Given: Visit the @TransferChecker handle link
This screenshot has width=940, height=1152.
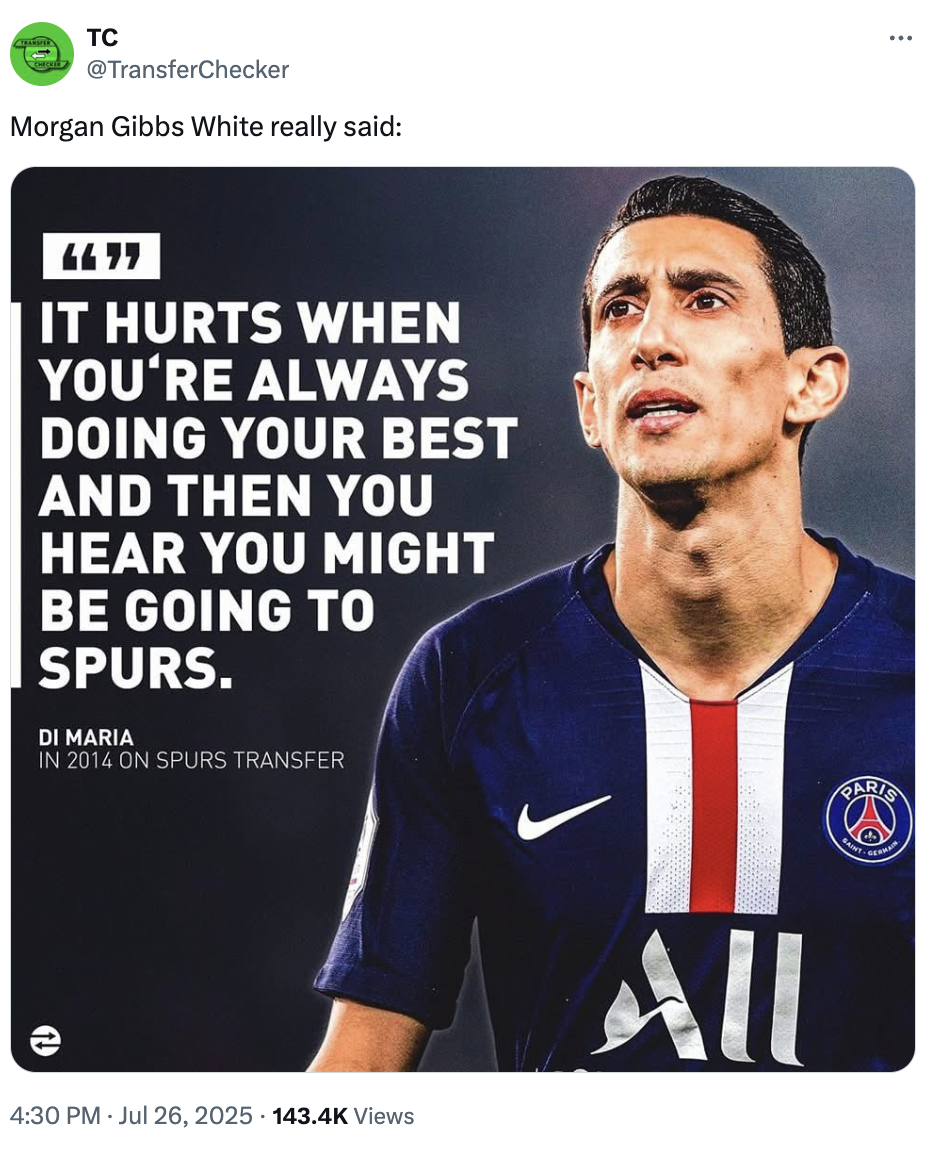Looking at the screenshot, I should click(187, 69).
